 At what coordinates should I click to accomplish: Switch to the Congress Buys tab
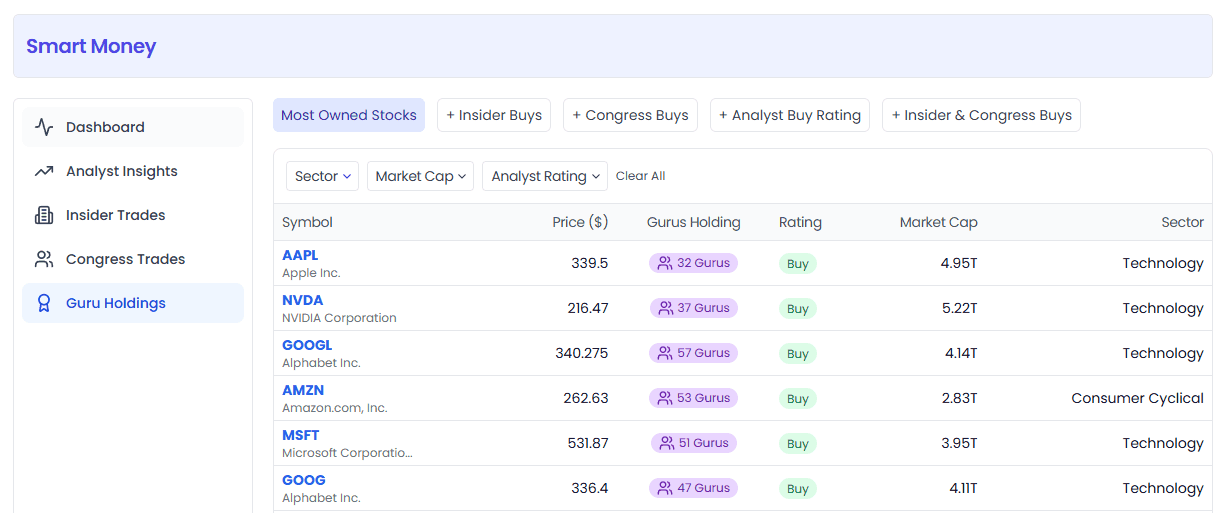pos(630,115)
